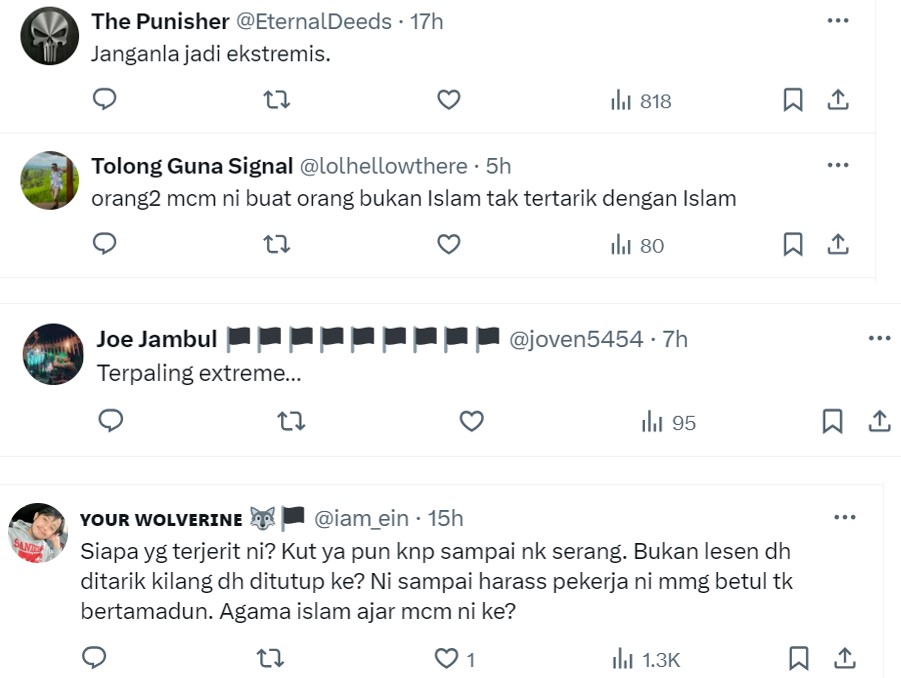Screen dimensions: 901x678
Task: Open more options on Joe Jambul's tweet
Action: tap(879, 338)
